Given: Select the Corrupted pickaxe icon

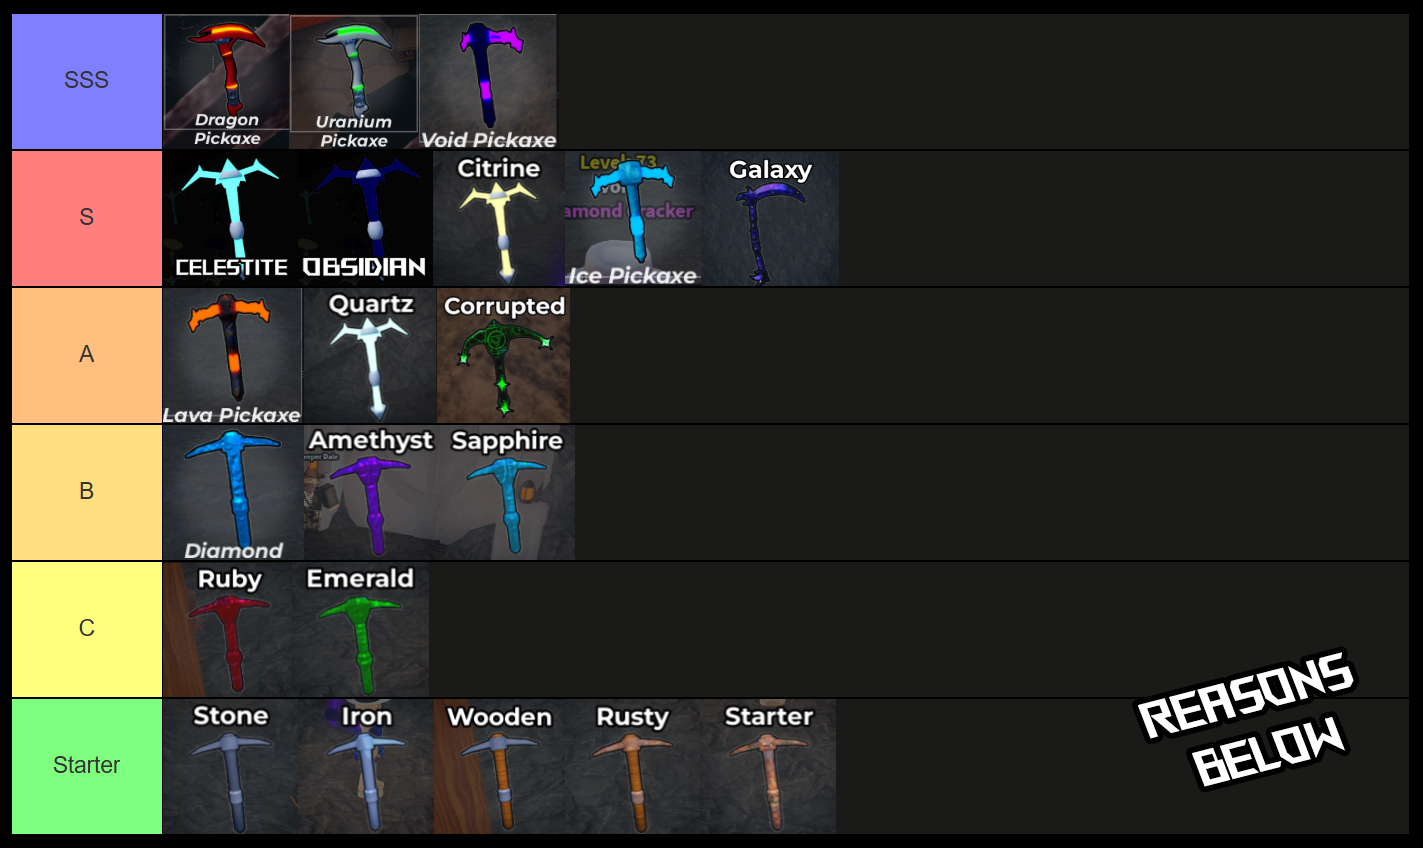Looking at the screenshot, I should (x=504, y=356).
